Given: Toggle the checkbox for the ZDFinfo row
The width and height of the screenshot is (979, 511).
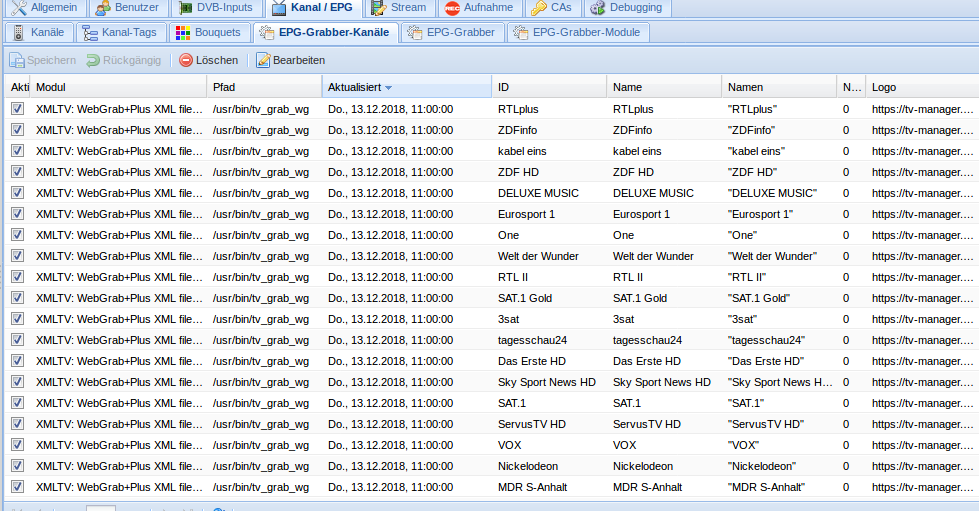Looking at the screenshot, I should (17, 130).
